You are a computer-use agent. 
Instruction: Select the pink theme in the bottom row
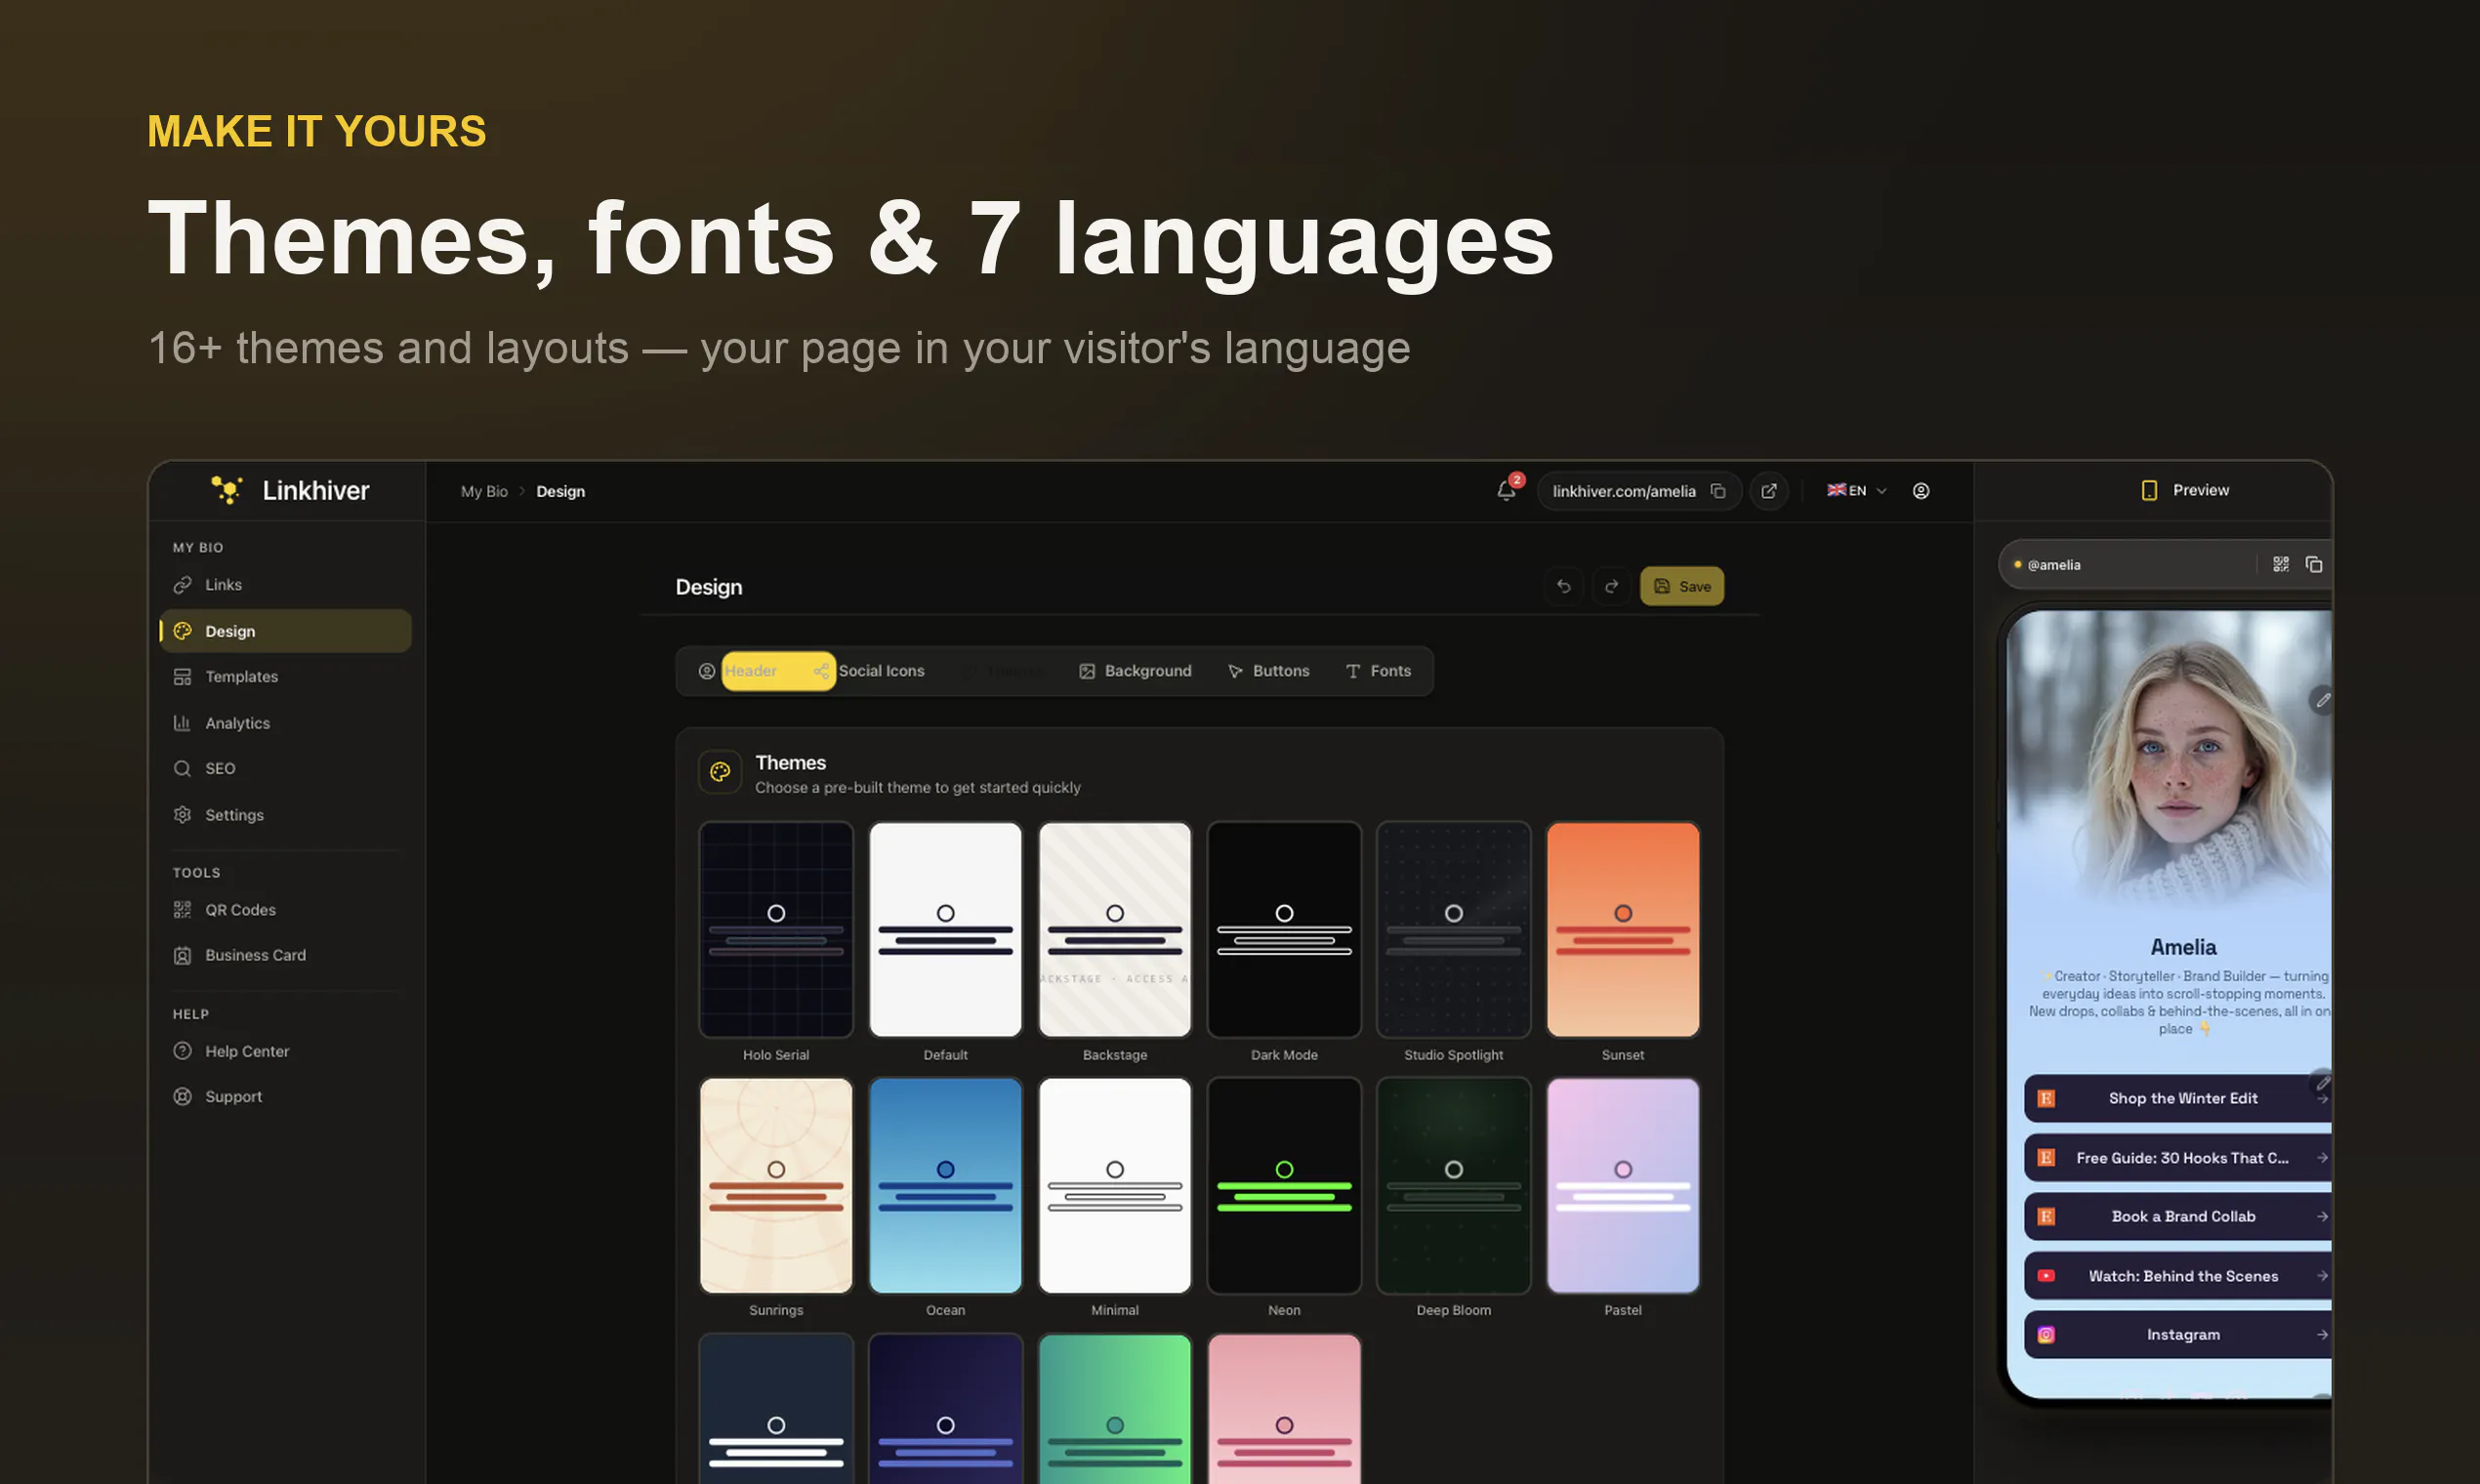[x=1284, y=1410]
